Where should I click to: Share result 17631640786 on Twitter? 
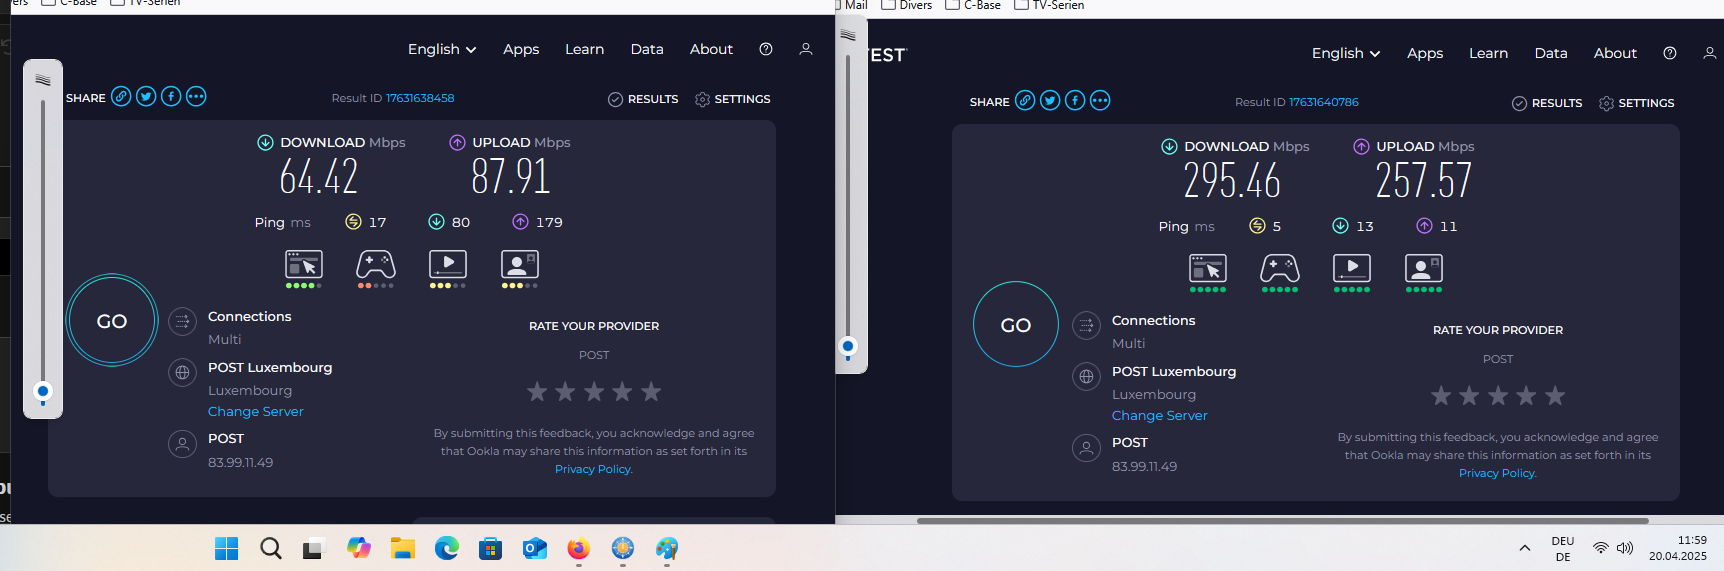coord(1050,101)
